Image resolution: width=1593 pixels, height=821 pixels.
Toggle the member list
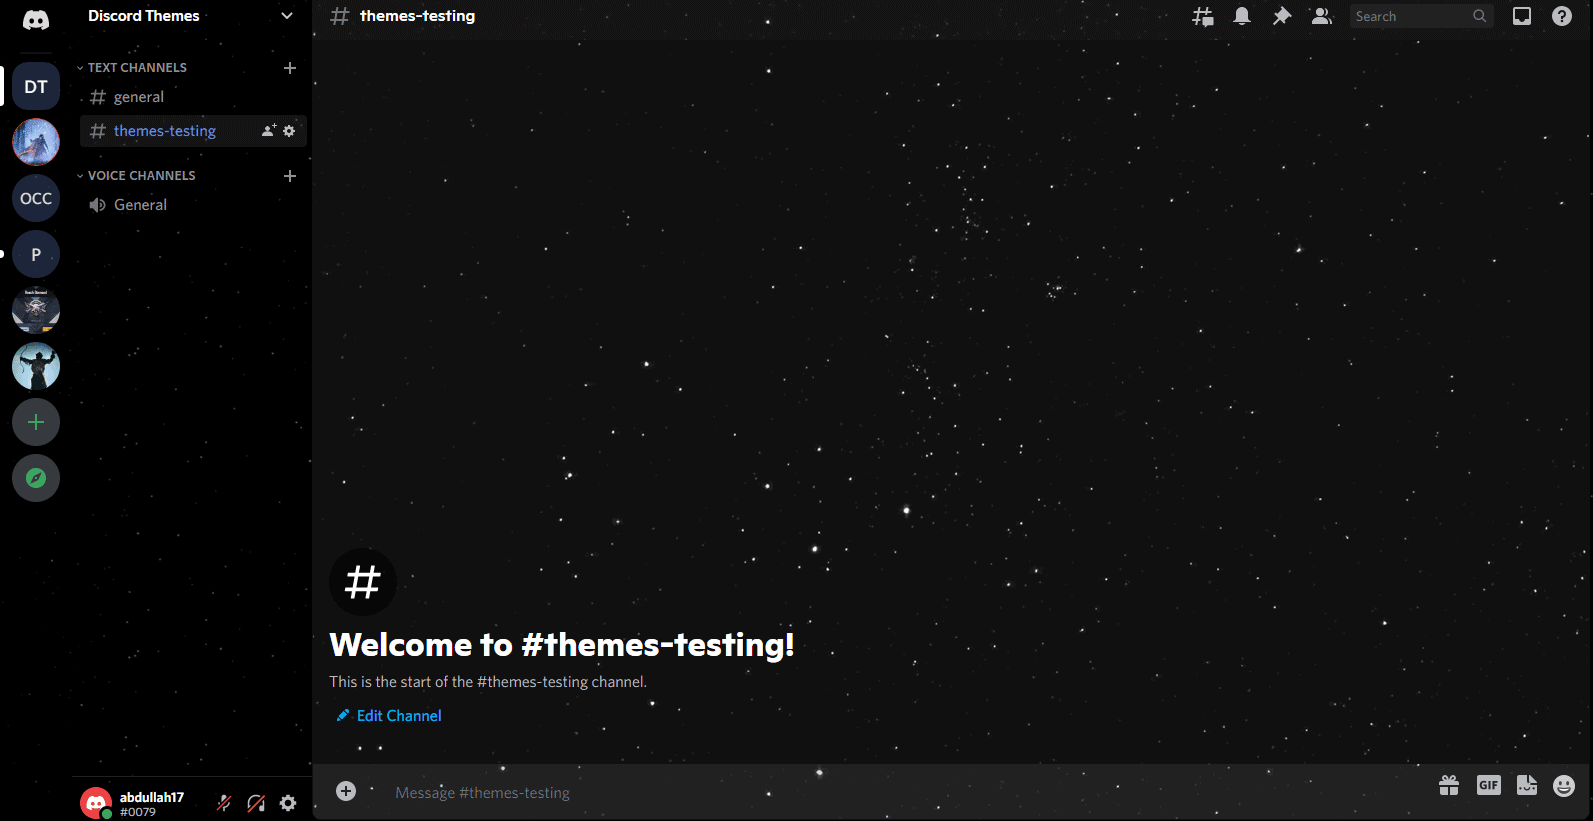[1322, 16]
